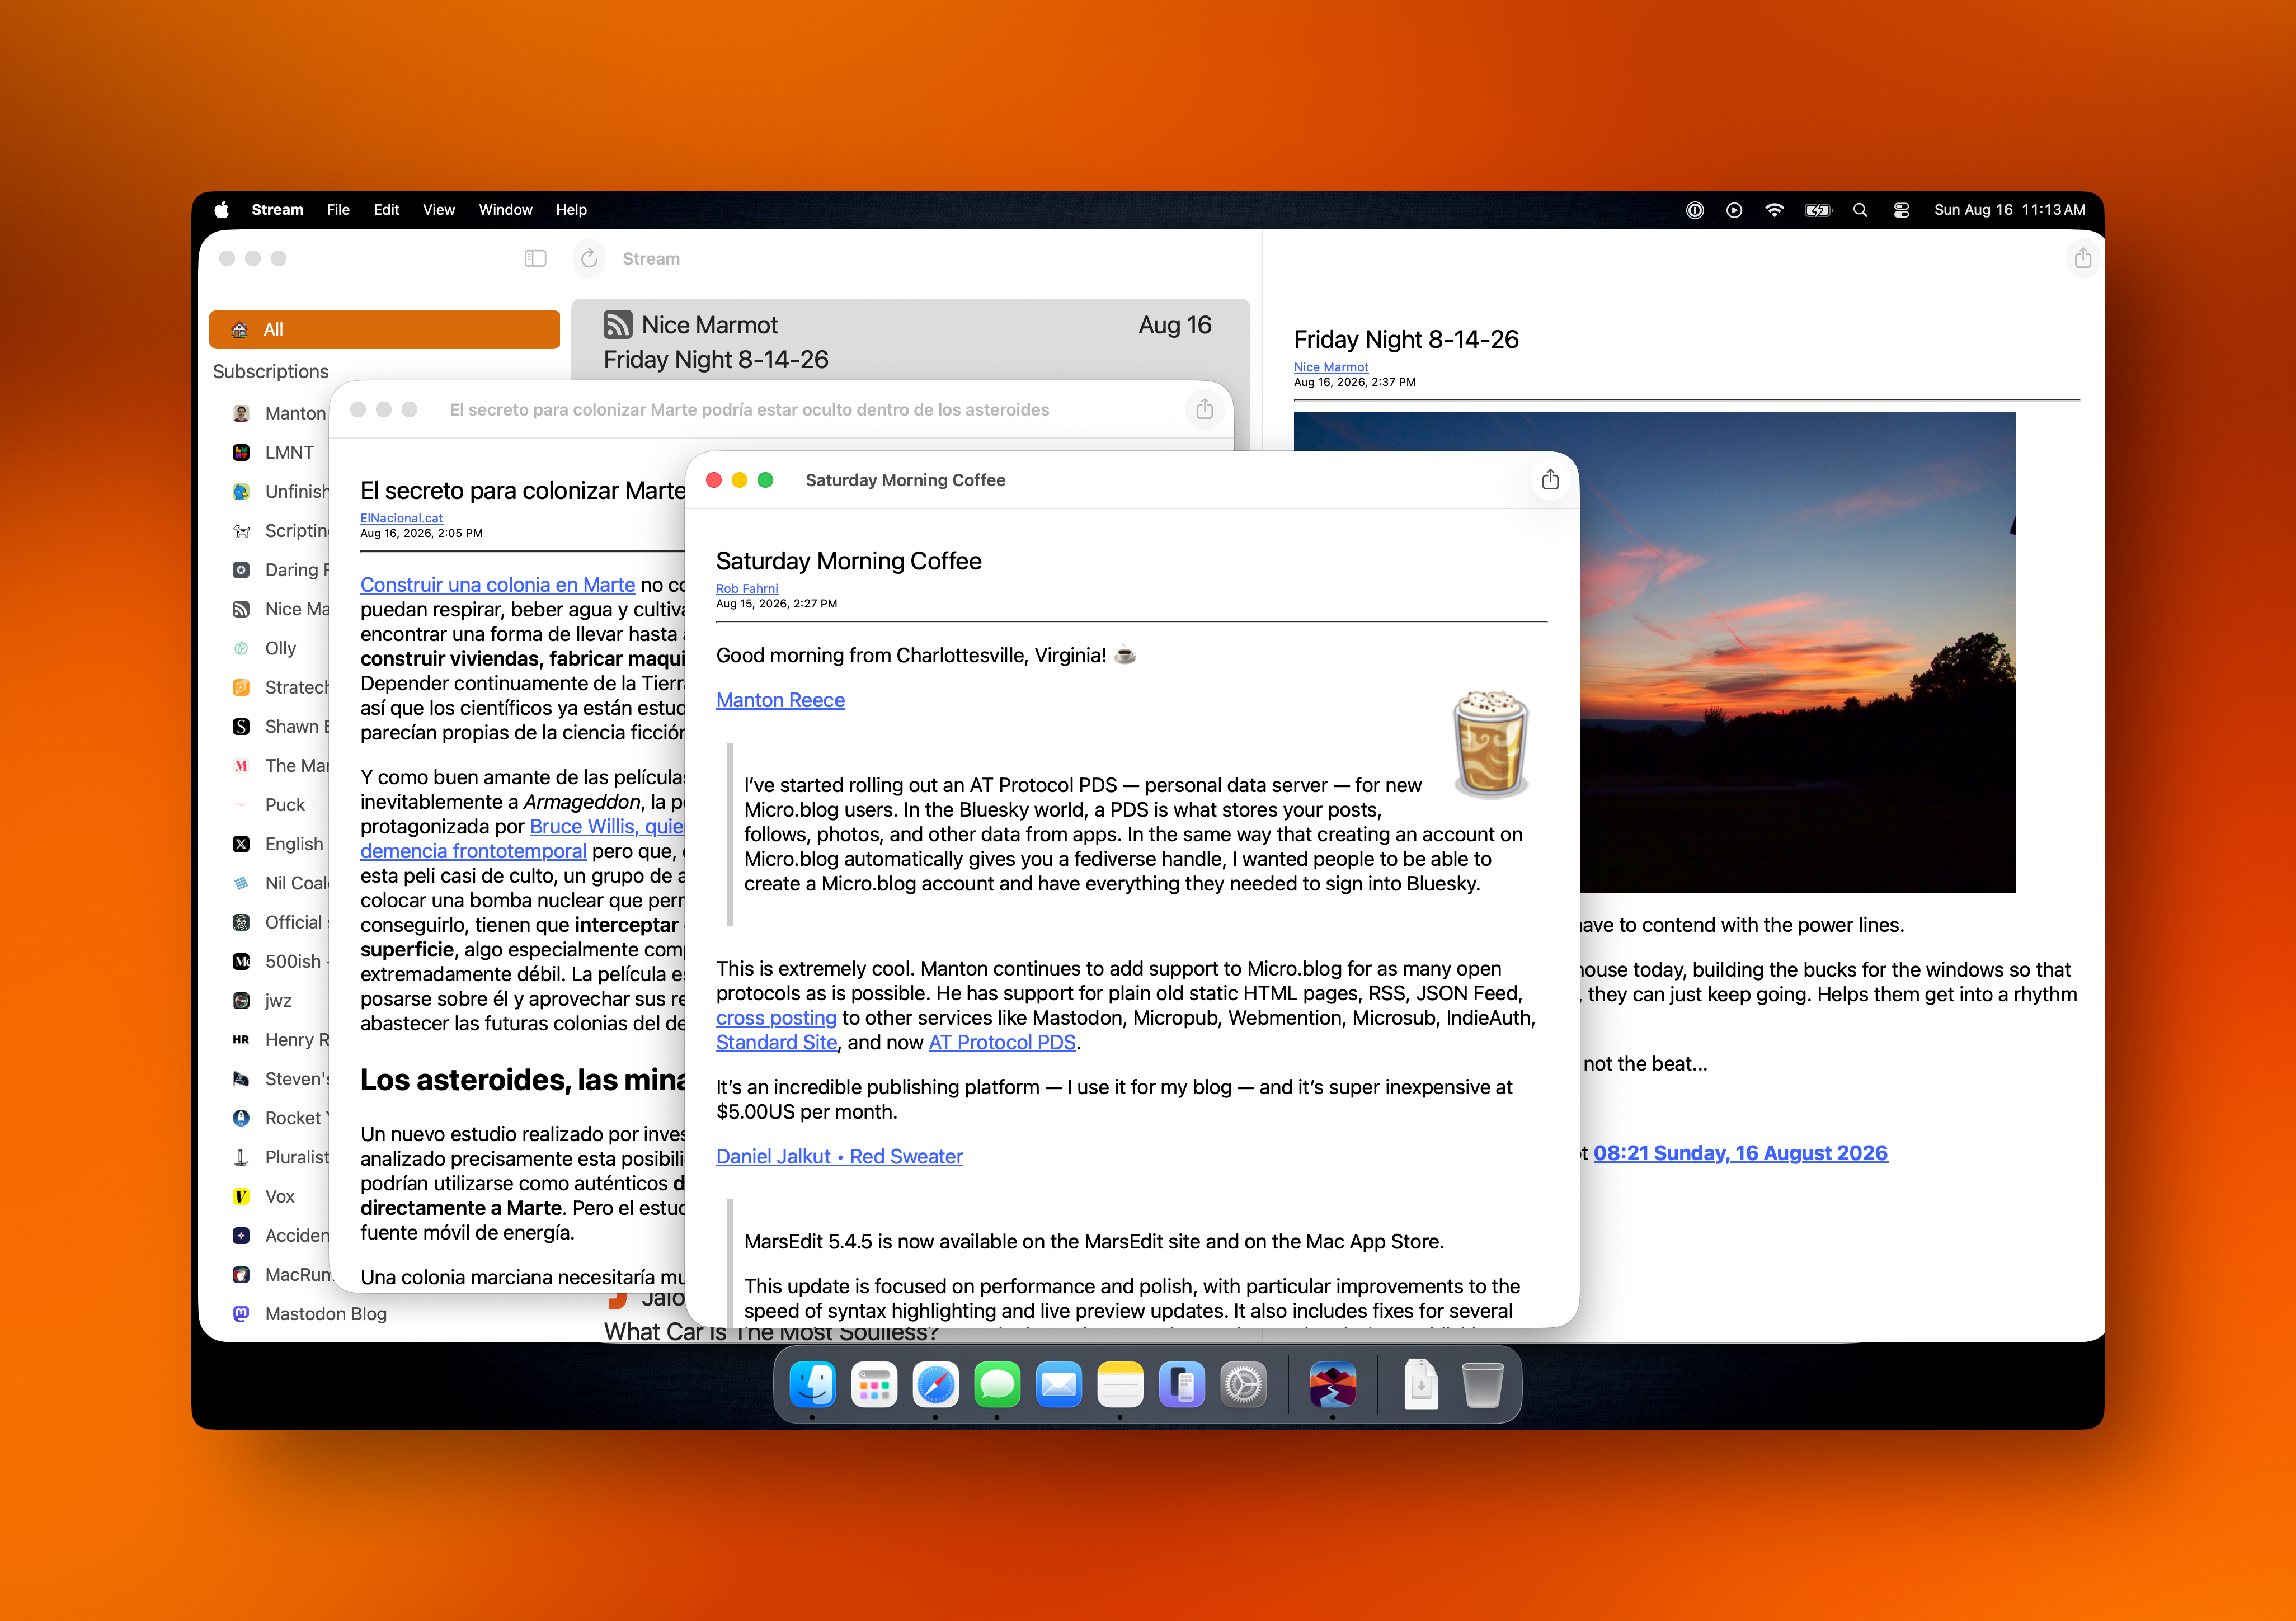The image size is (2296, 1621).
Task: Click the sunset photo in Friday Night article
Action: [1797, 652]
